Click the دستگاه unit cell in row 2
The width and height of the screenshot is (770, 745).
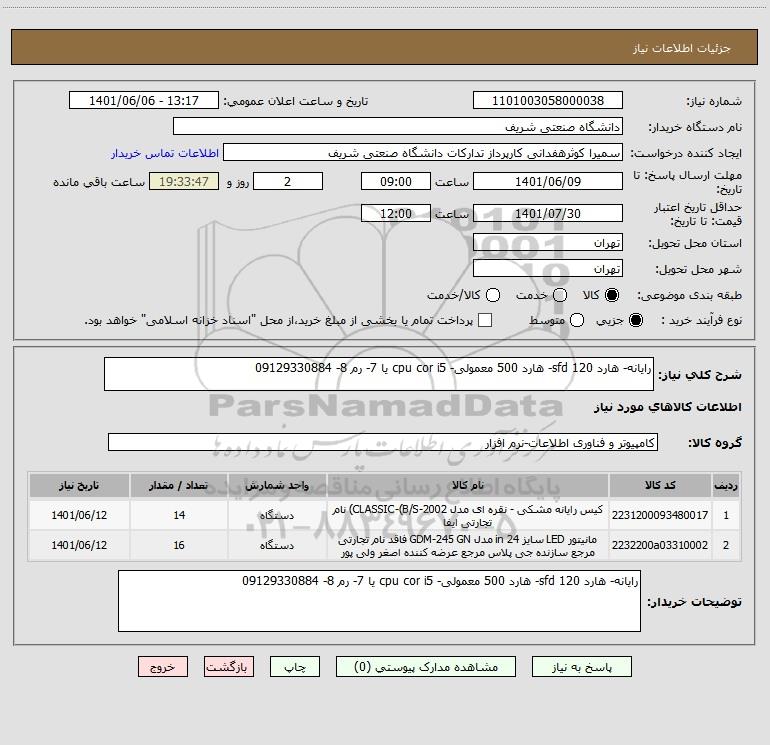[276, 545]
